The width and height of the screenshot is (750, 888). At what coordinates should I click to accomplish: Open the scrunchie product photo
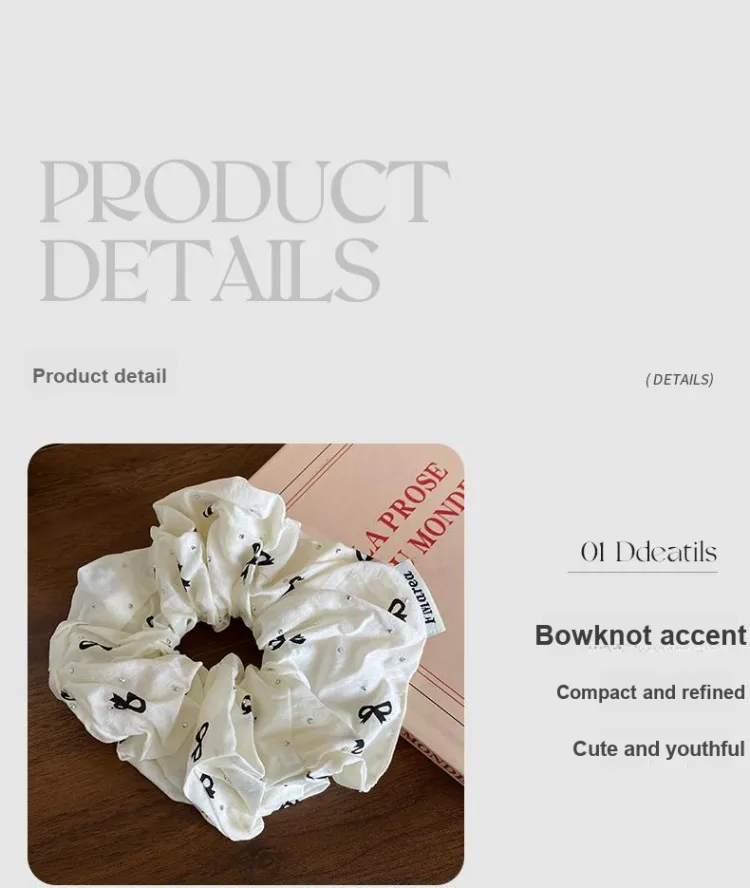point(245,663)
